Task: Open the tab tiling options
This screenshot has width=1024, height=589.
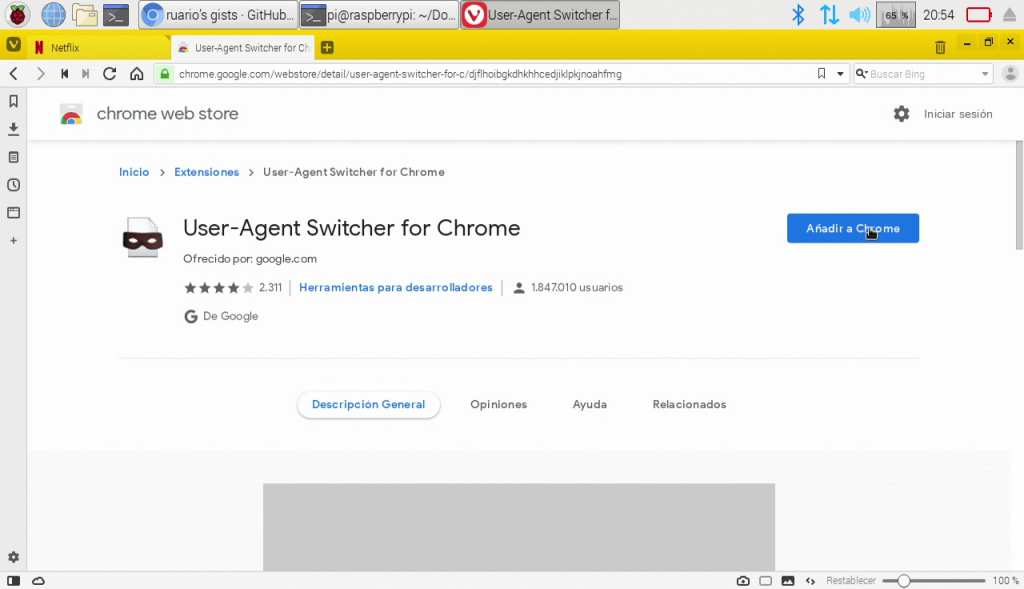Action: pos(765,581)
